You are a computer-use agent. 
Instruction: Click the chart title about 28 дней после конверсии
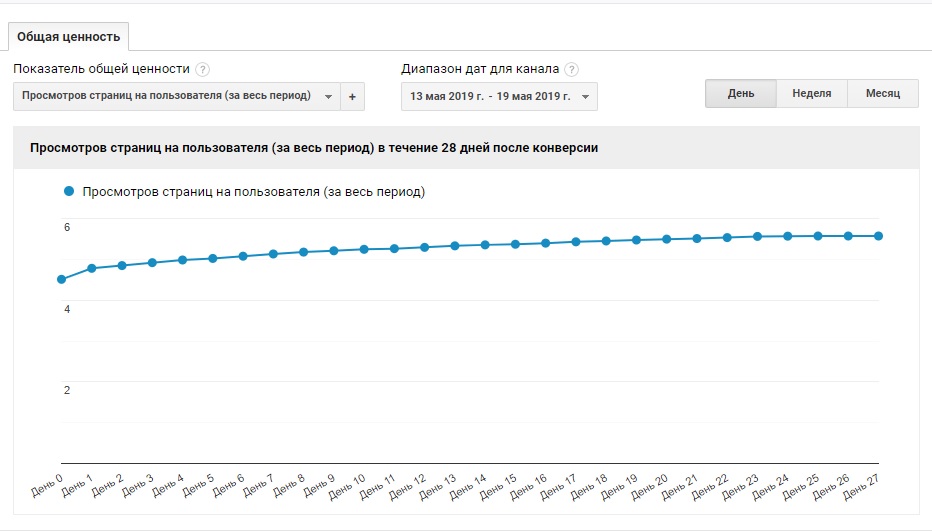[314, 147]
